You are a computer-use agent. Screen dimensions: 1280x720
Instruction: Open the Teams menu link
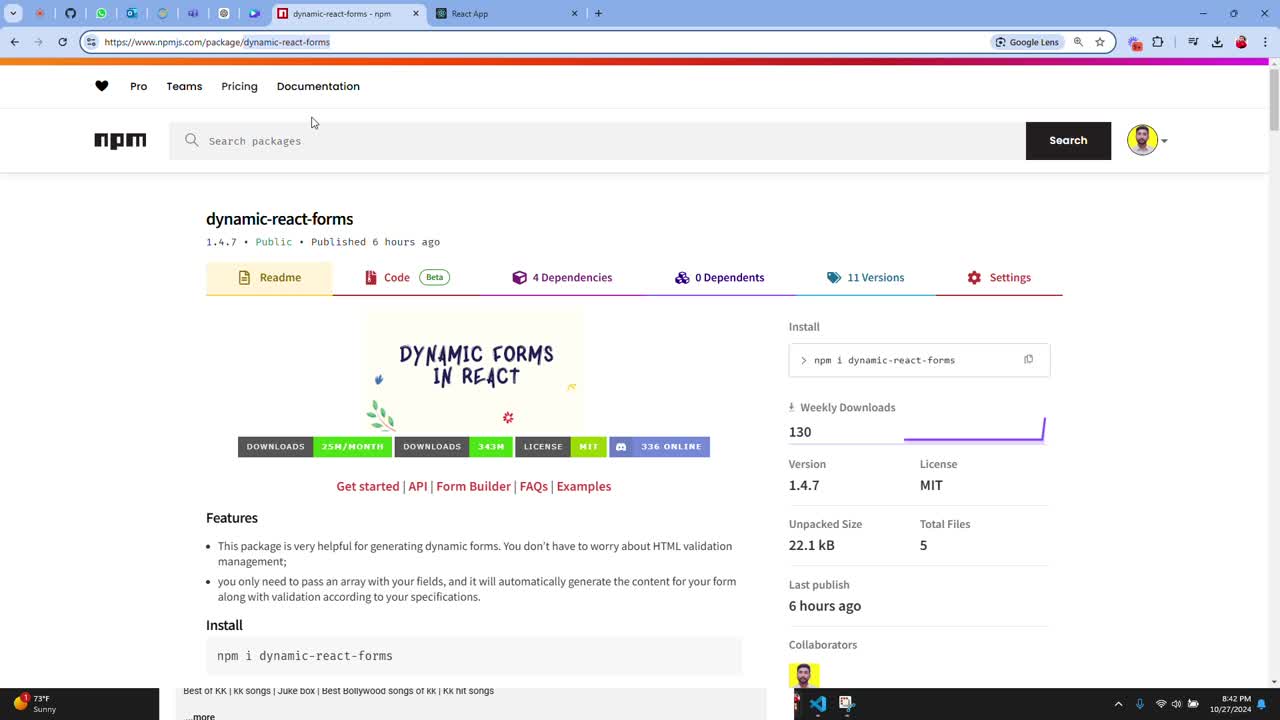coord(184,86)
